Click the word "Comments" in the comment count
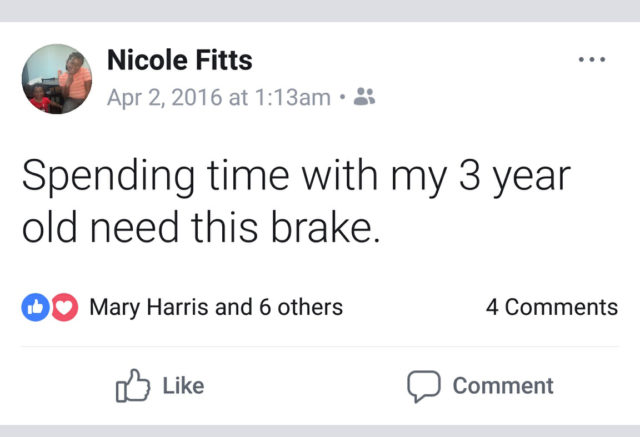 [562, 307]
